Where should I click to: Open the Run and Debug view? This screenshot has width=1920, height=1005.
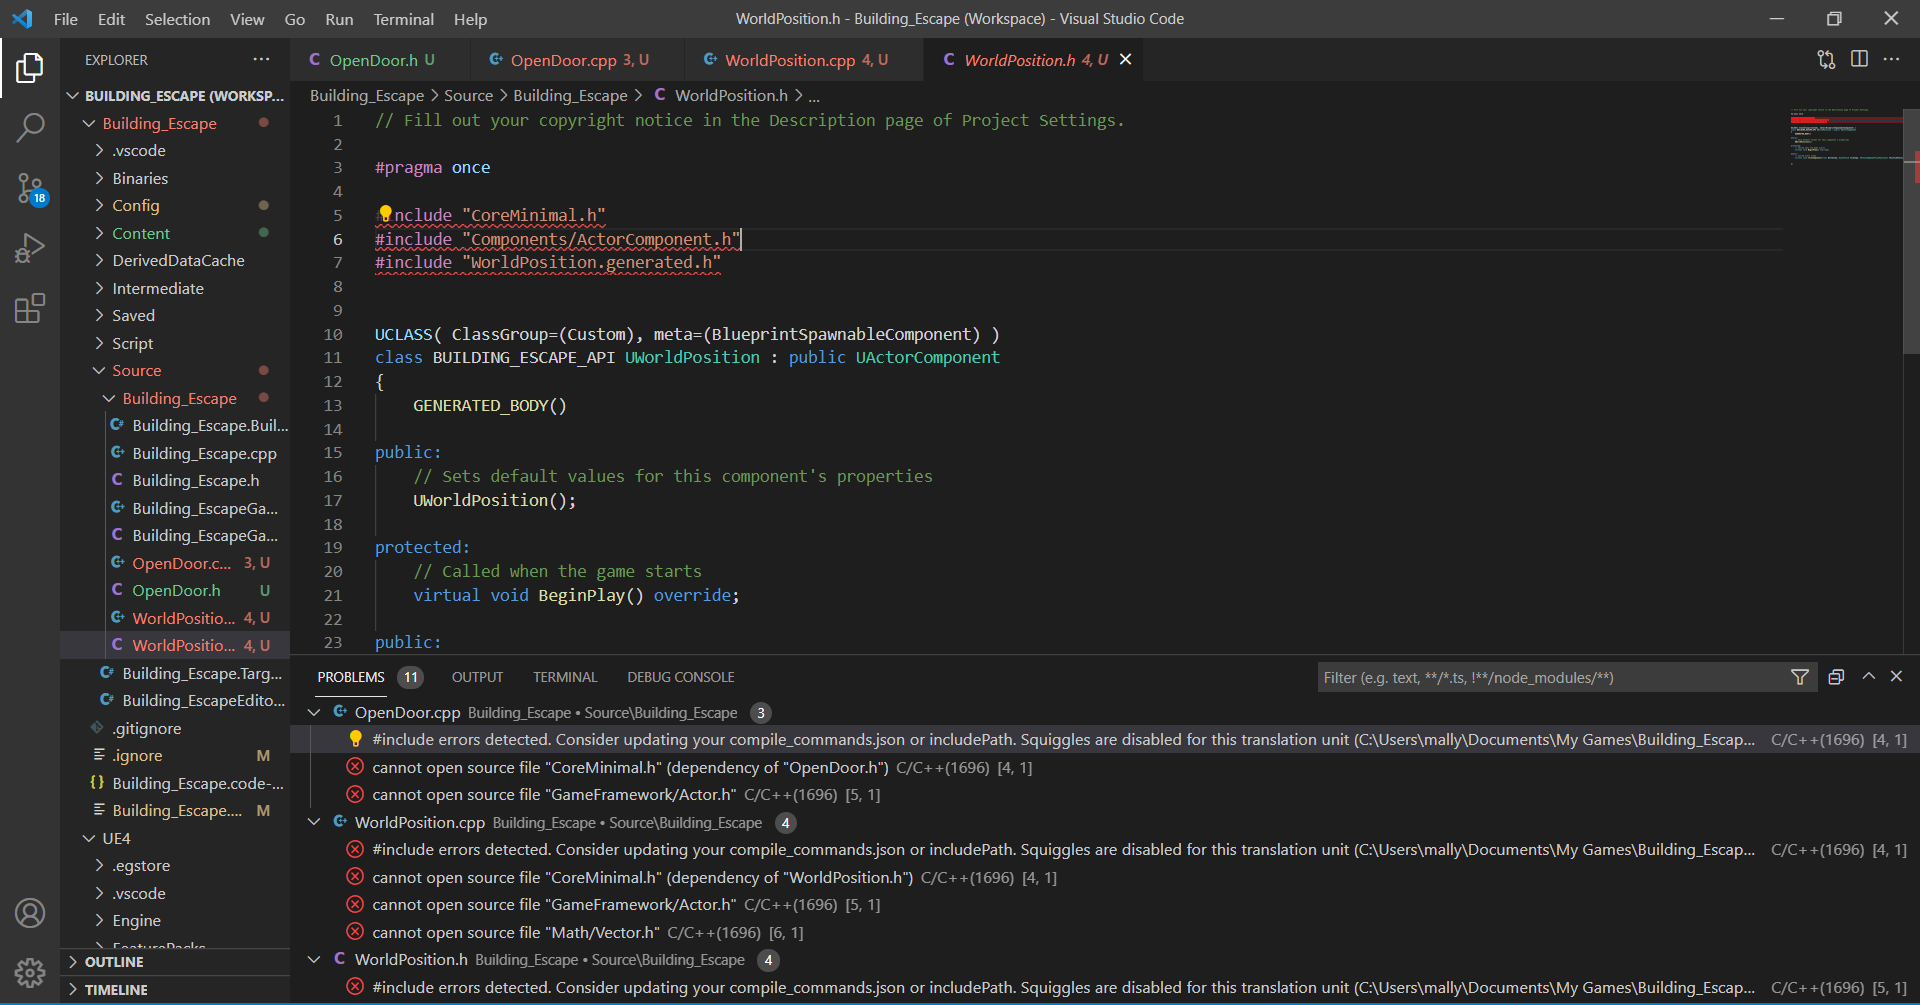(x=30, y=247)
